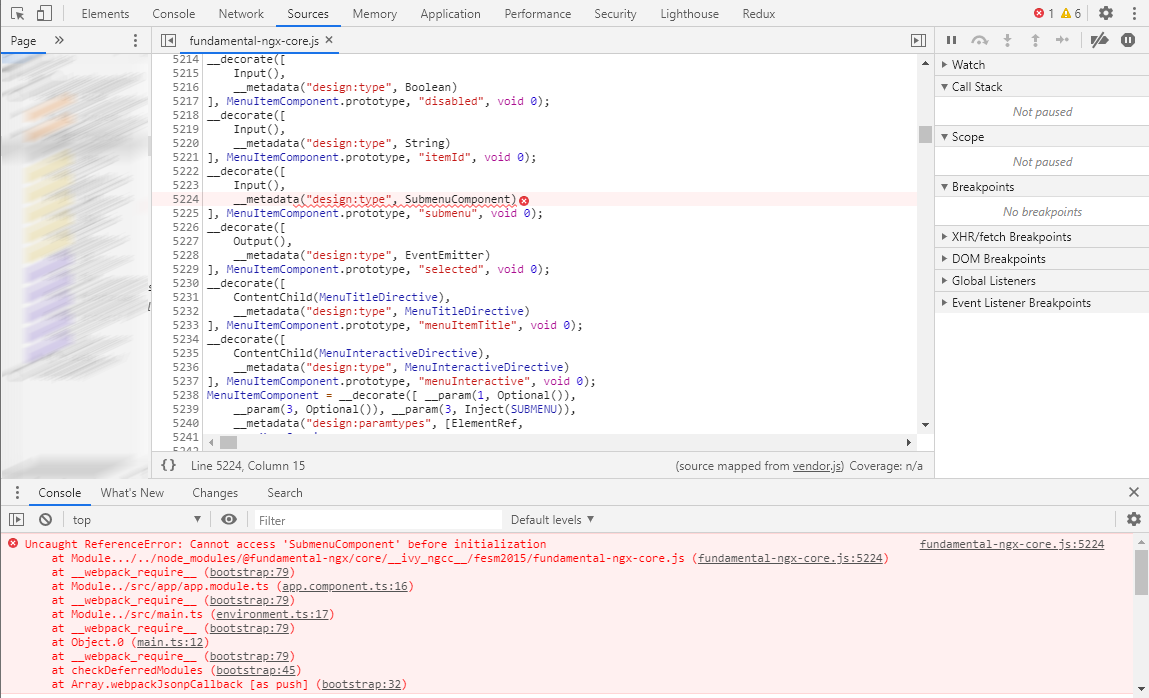The image size is (1149, 698).
Task: Open the Application tab
Action: tap(450, 13)
